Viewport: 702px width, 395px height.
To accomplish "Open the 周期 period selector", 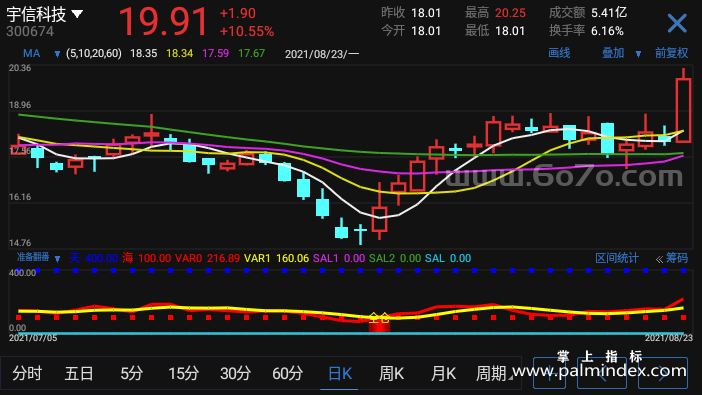I will coord(493,373).
